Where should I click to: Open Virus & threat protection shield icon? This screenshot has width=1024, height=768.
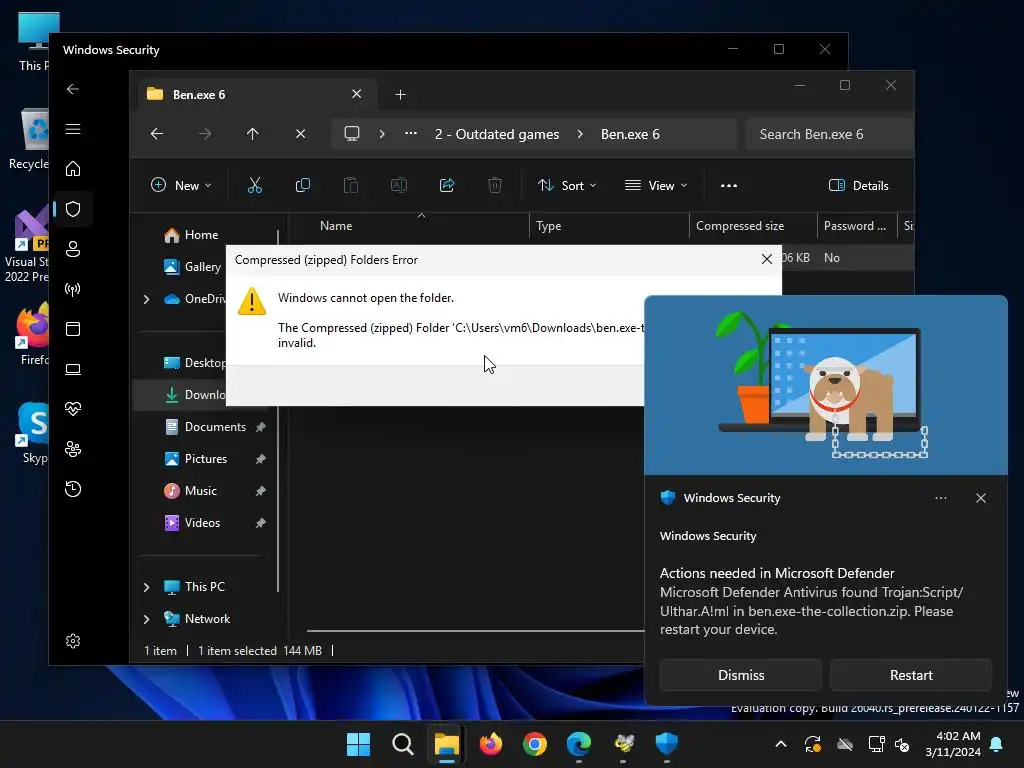[73, 209]
